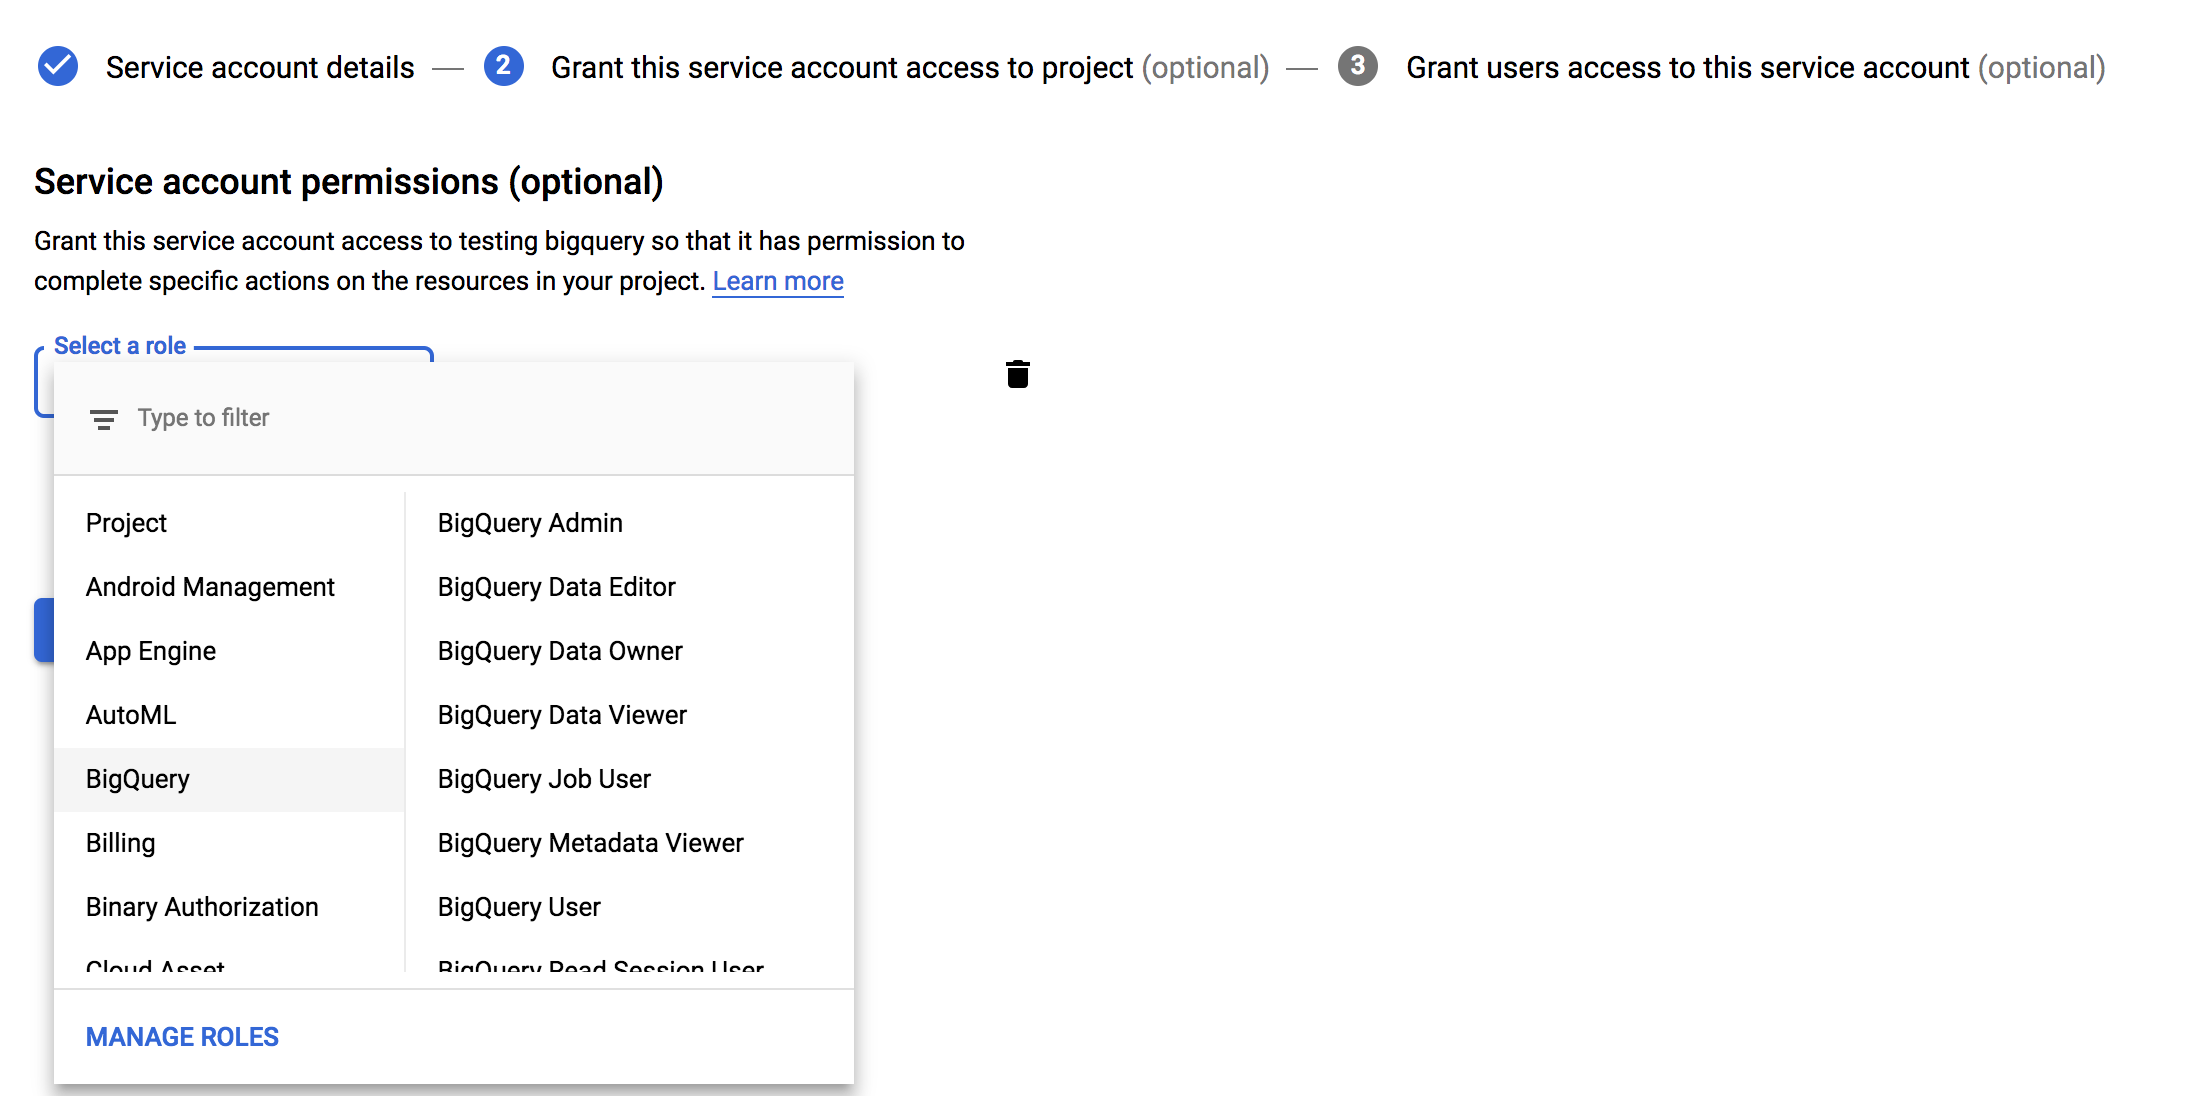Click the MANAGE ROLES button

click(182, 1037)
